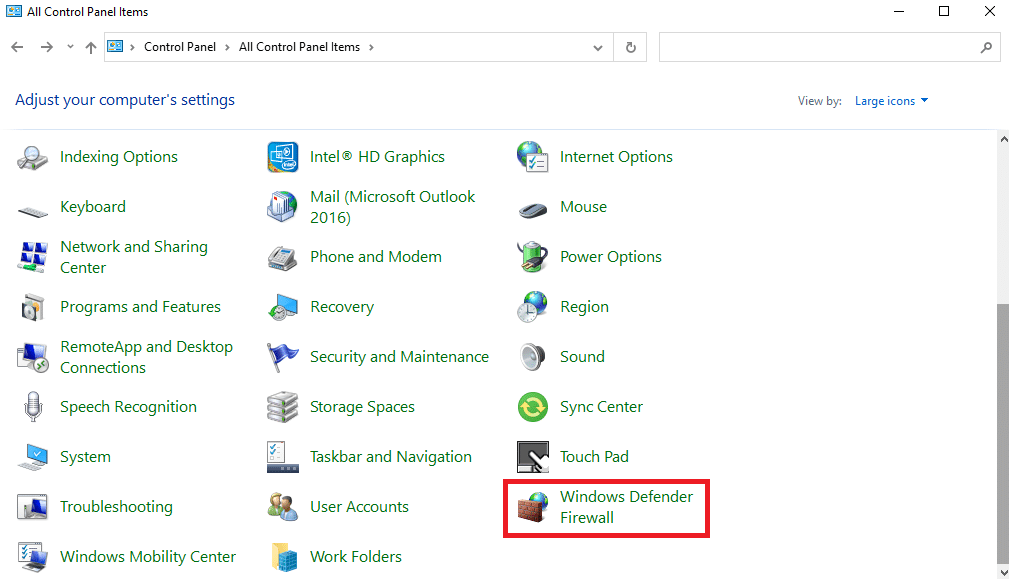
Task: Click the Troubleshooting icon
Action: point(32,507)
